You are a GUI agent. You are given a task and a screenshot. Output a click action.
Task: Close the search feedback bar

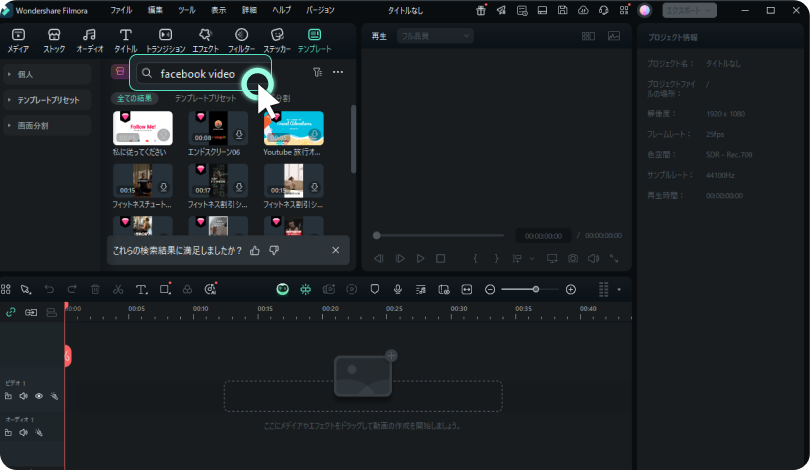(336, 250)
